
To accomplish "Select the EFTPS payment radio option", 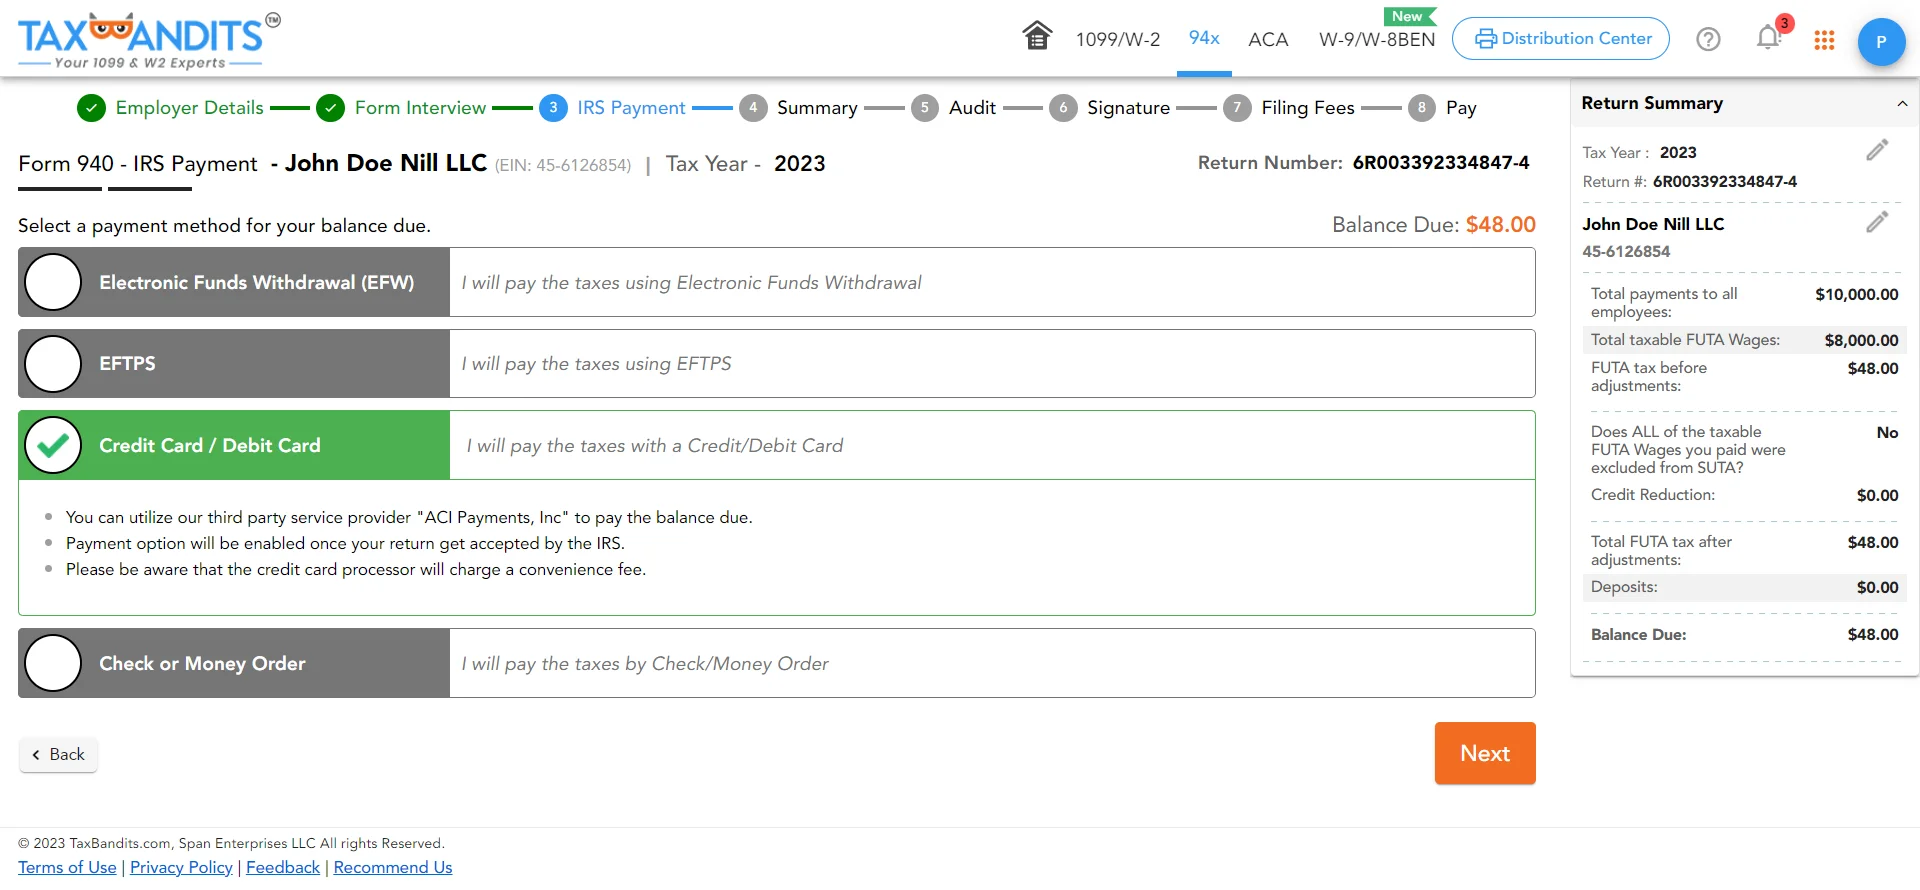I will tap(53, 364).
